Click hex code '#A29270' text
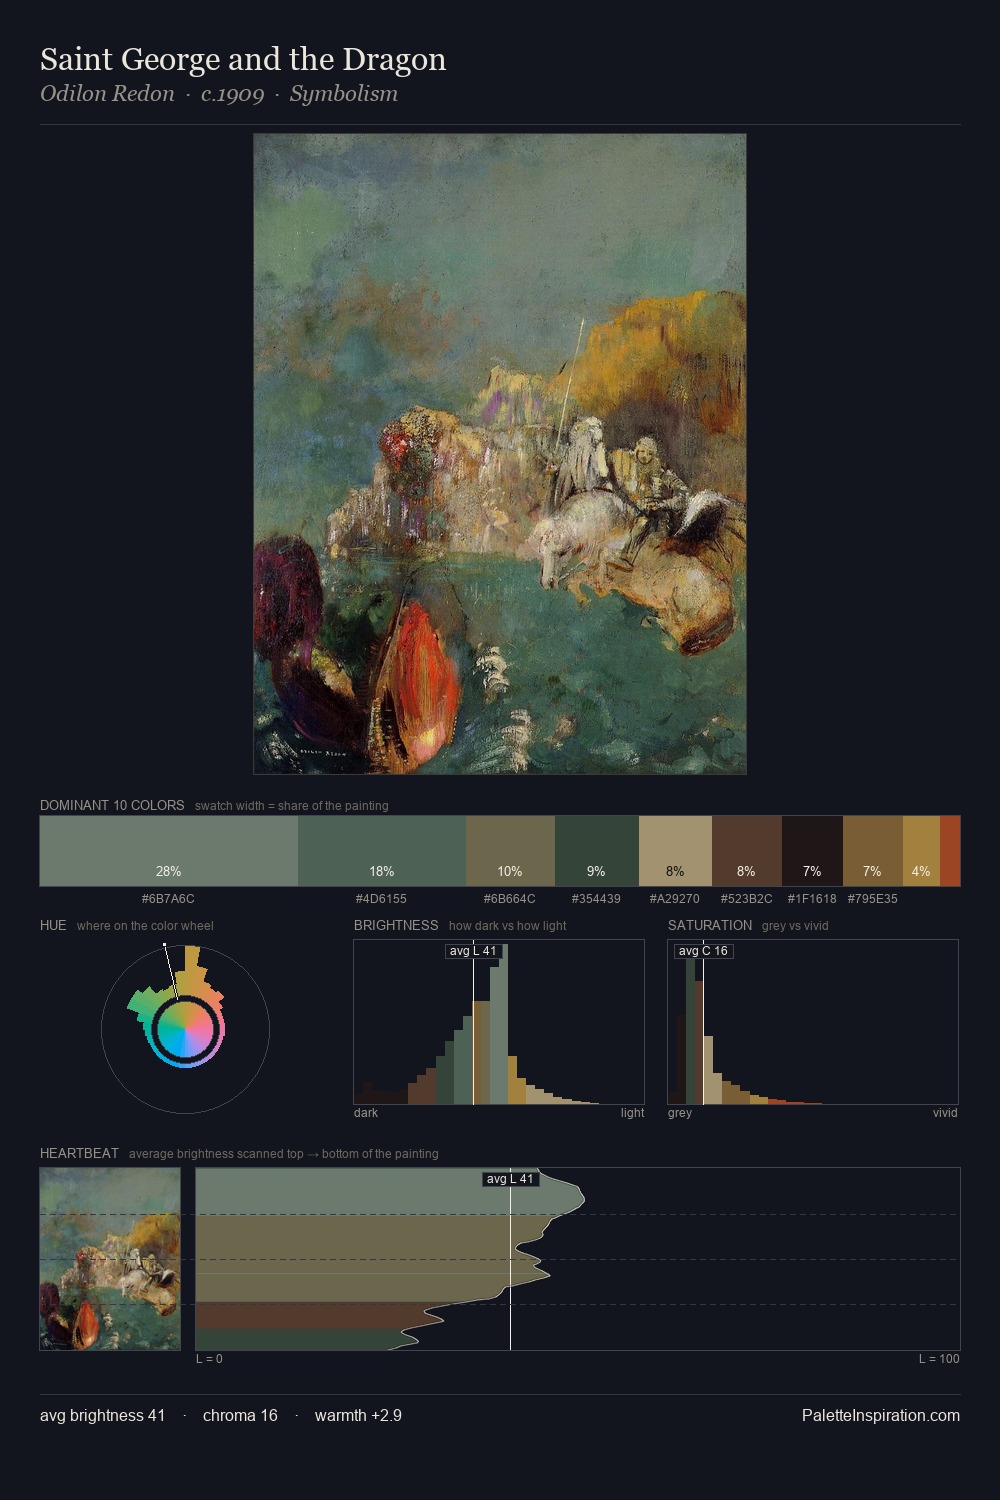 pyautogui.click(x=674, y=898)
